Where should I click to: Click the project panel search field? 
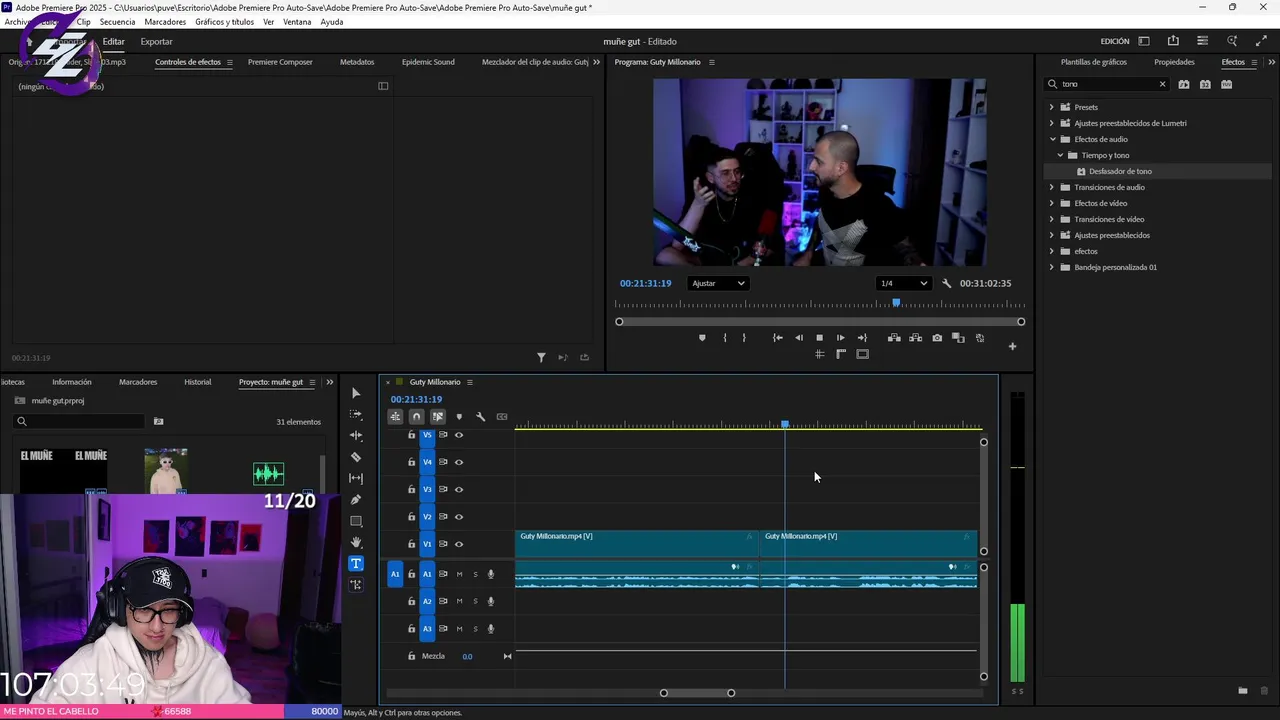[79, 421]
